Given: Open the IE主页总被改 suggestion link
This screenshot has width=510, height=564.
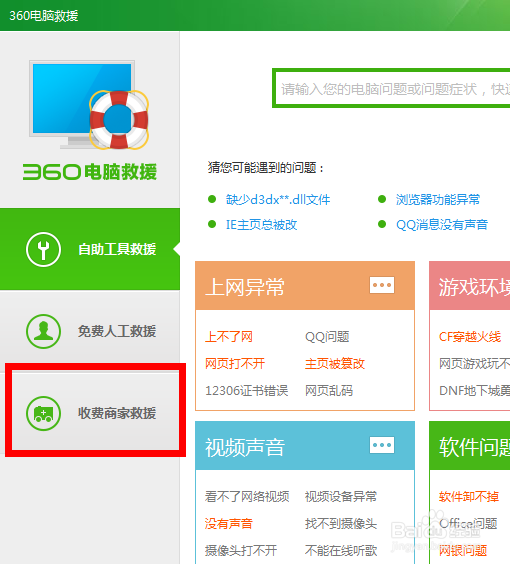Looking at the screenshot, I should (x=261, y=225).
